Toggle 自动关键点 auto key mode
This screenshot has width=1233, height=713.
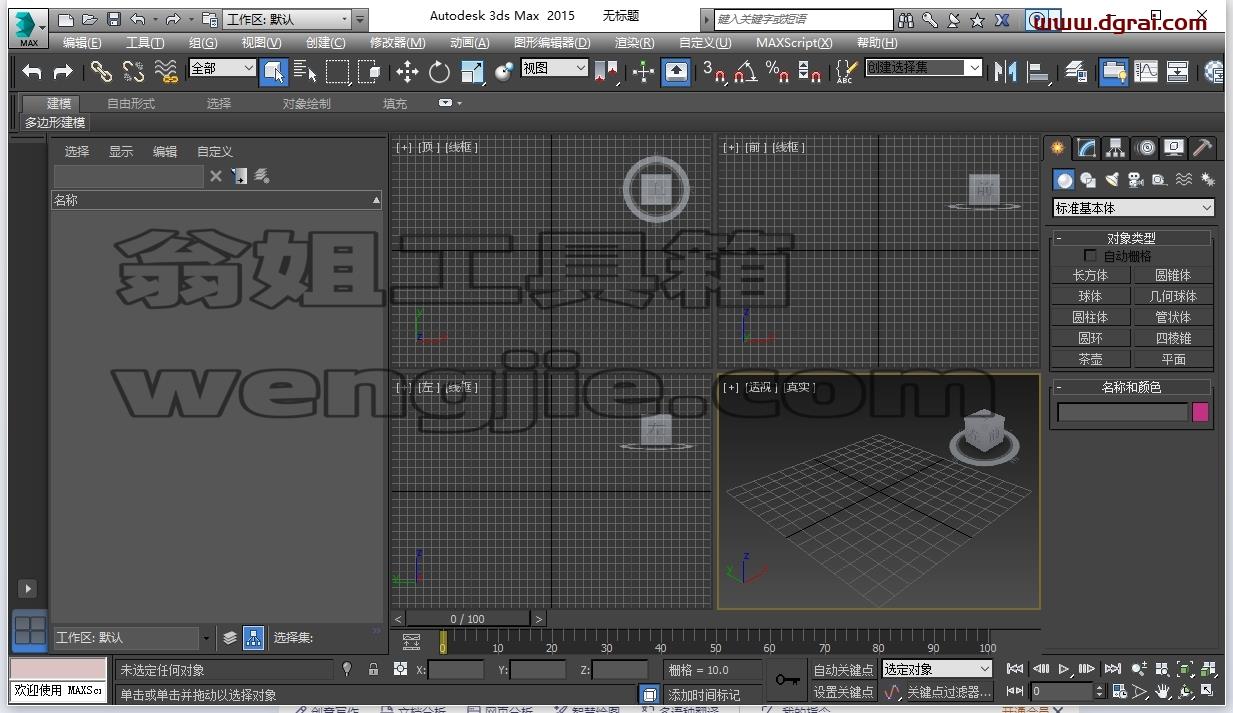843,670
